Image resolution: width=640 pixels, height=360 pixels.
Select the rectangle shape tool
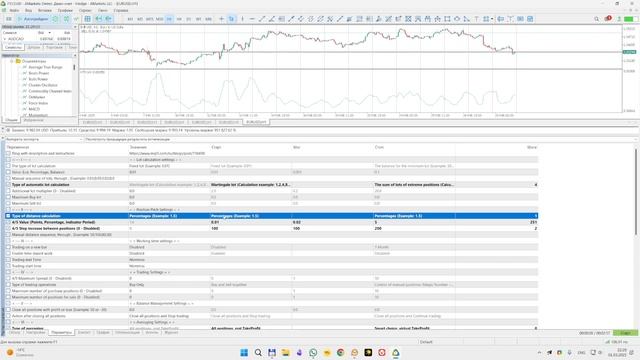point(447,19)
